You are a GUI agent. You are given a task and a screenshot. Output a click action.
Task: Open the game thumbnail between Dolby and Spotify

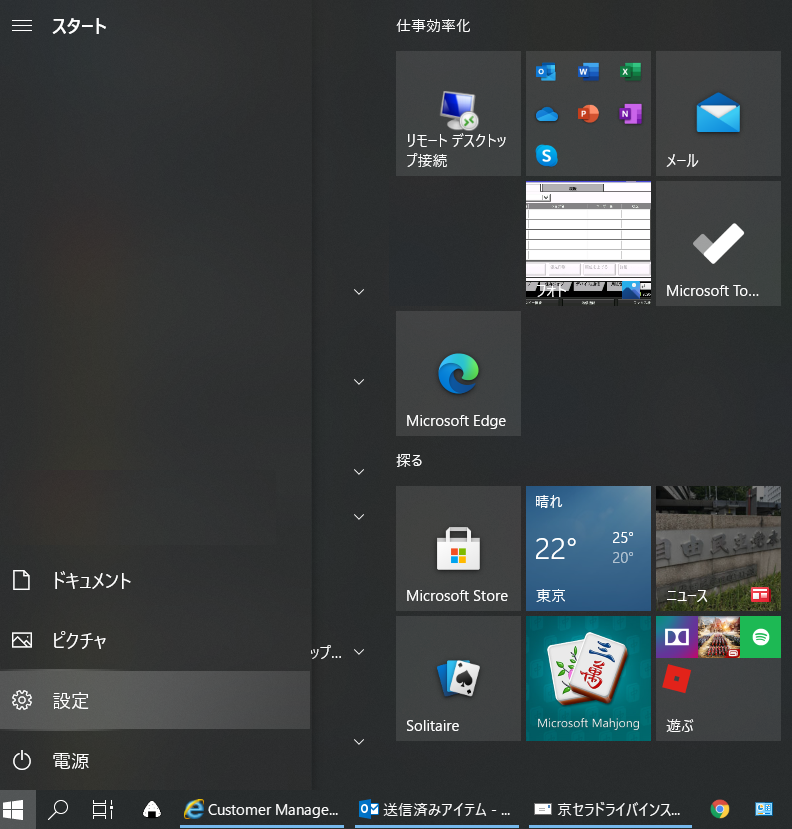click(719, 637)
